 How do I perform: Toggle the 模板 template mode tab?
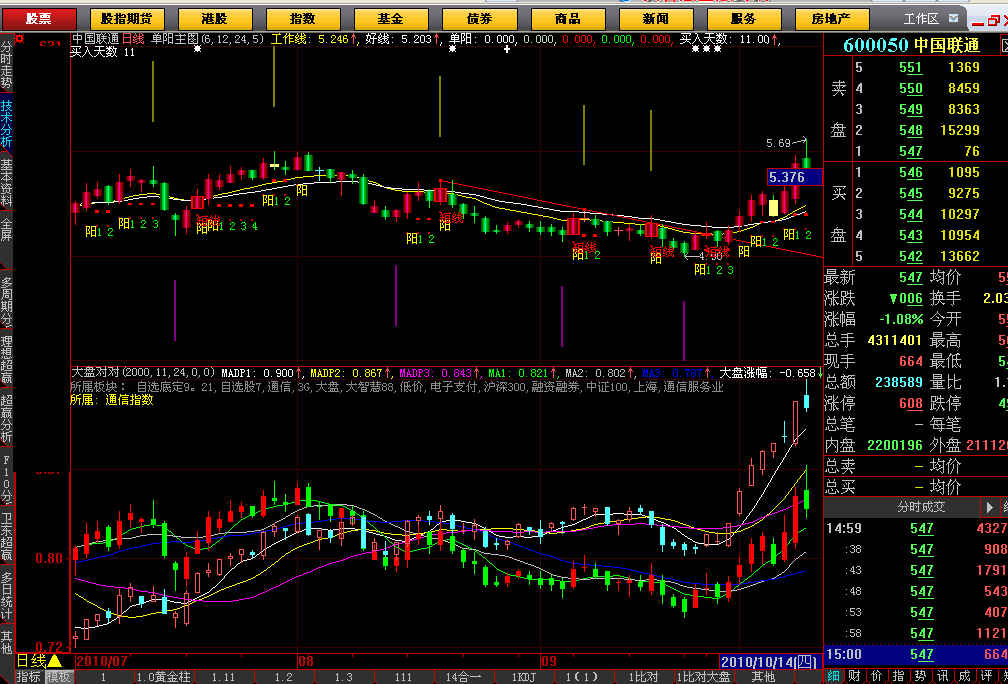tap(59, 677)
